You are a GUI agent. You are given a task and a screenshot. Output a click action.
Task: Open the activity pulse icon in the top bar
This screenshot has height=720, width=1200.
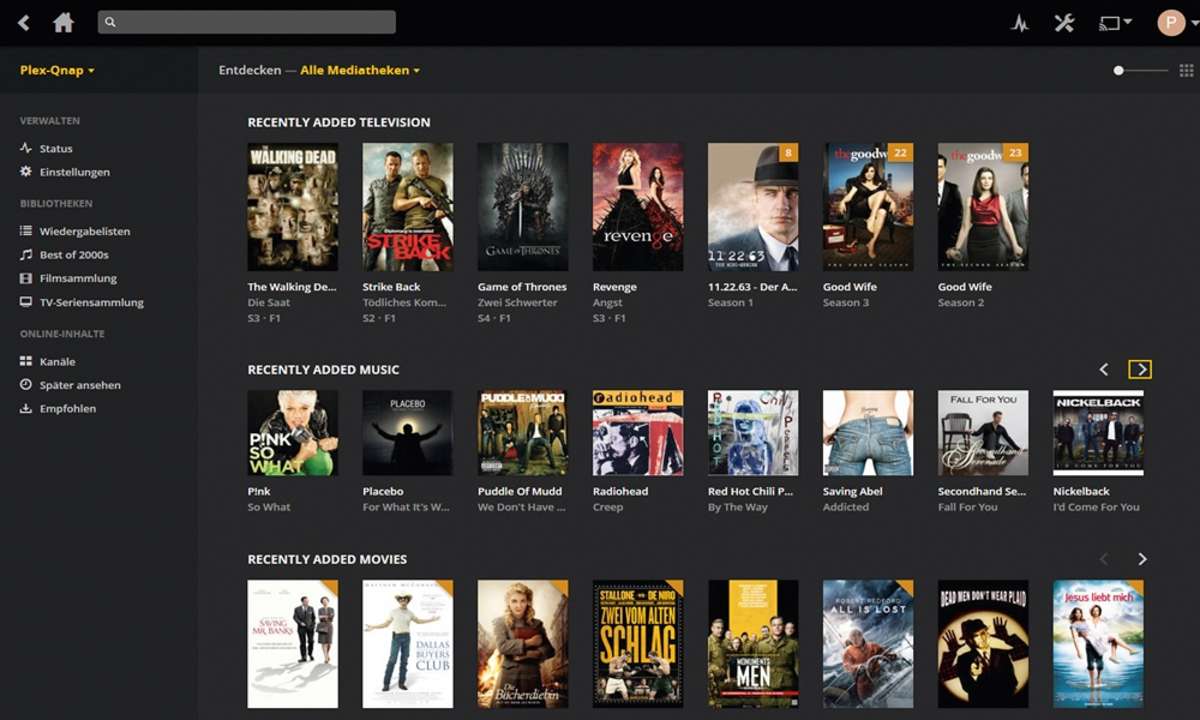pyautogui.click(x=1020, y=23)
